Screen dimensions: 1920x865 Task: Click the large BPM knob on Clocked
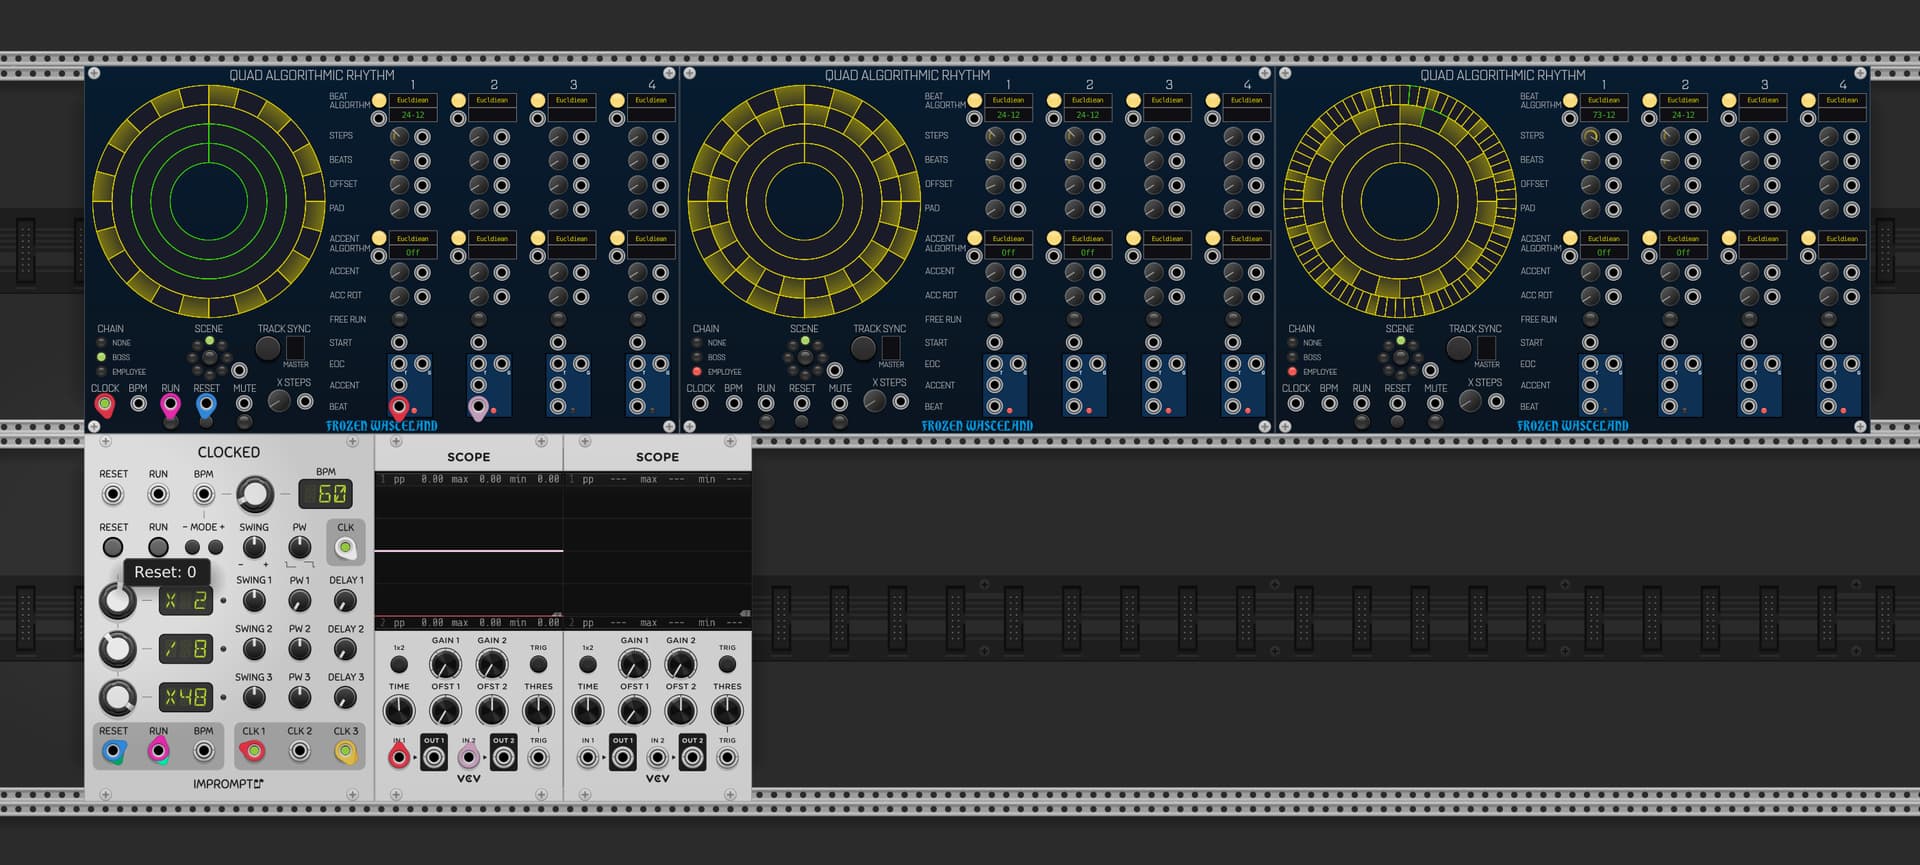254,494
